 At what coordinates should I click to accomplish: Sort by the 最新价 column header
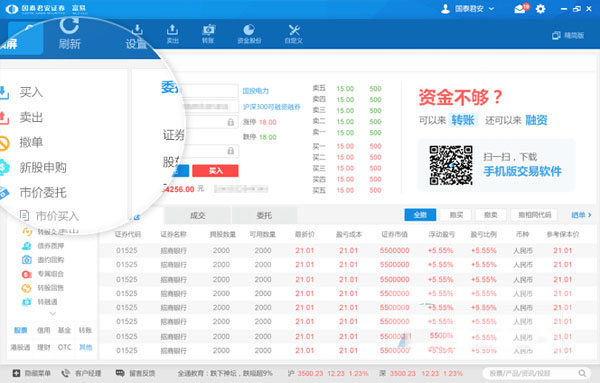click(x=305, y=234)
